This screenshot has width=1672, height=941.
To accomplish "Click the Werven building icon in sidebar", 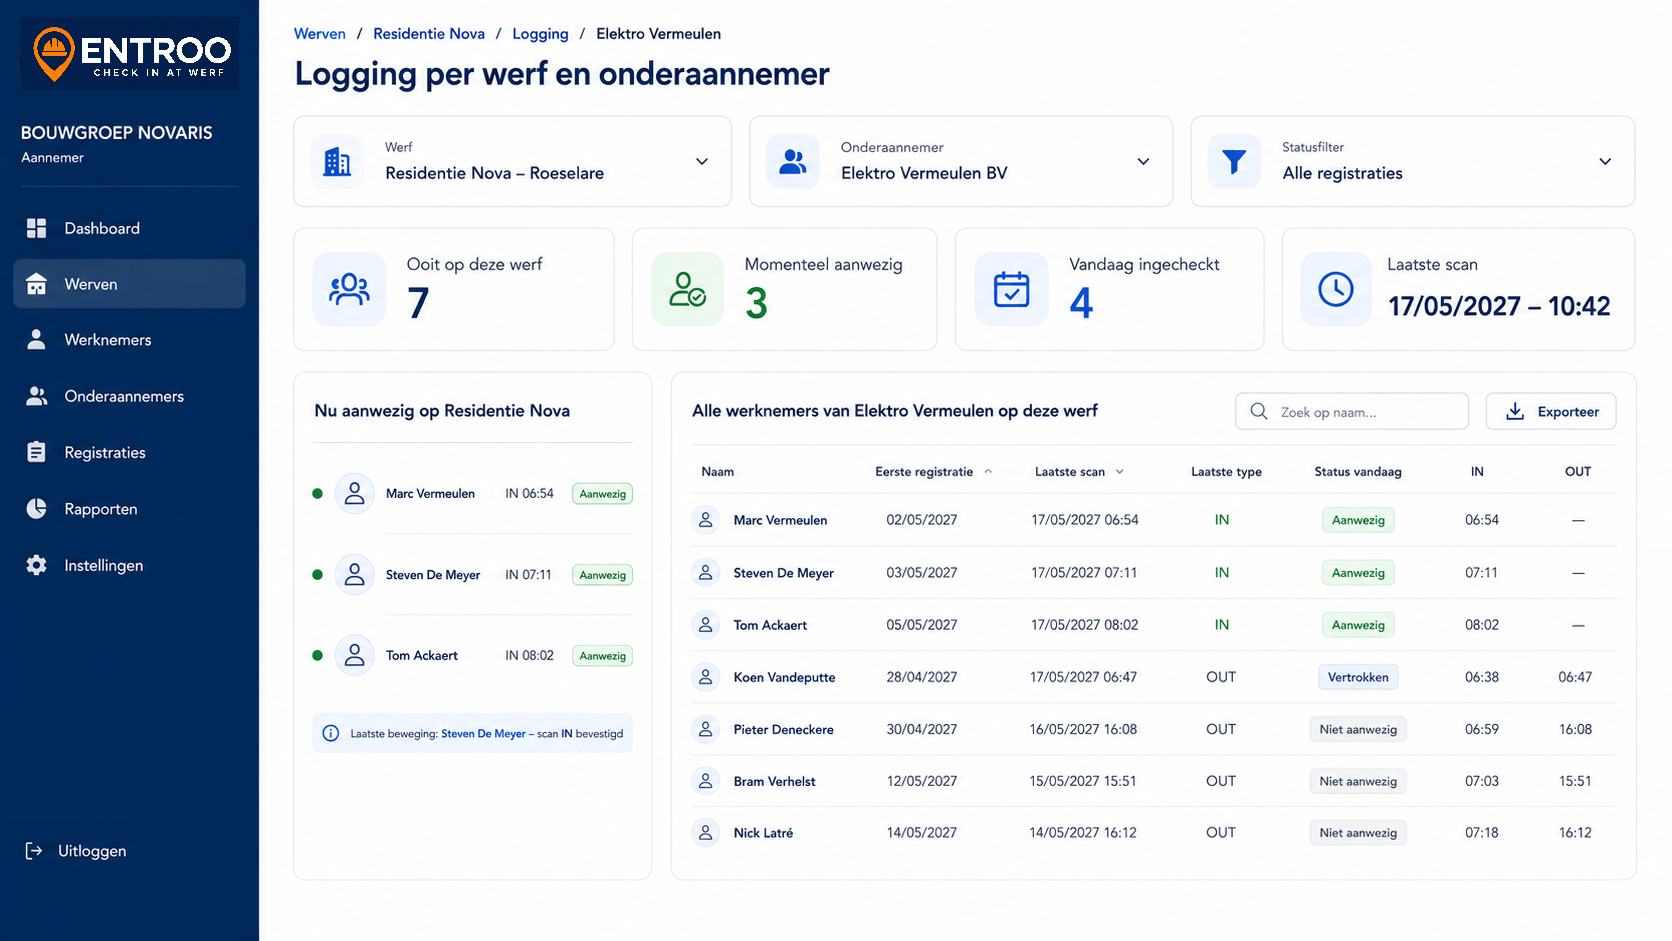I will [37, 284].
